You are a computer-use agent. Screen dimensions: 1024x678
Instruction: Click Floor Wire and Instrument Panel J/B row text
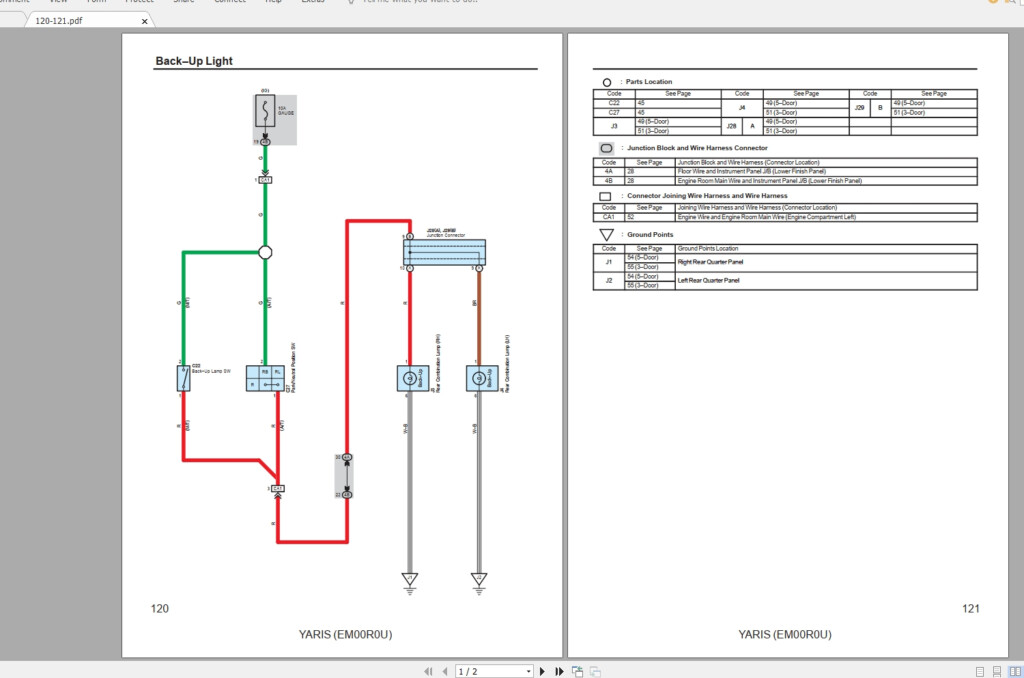coord(751,171)
